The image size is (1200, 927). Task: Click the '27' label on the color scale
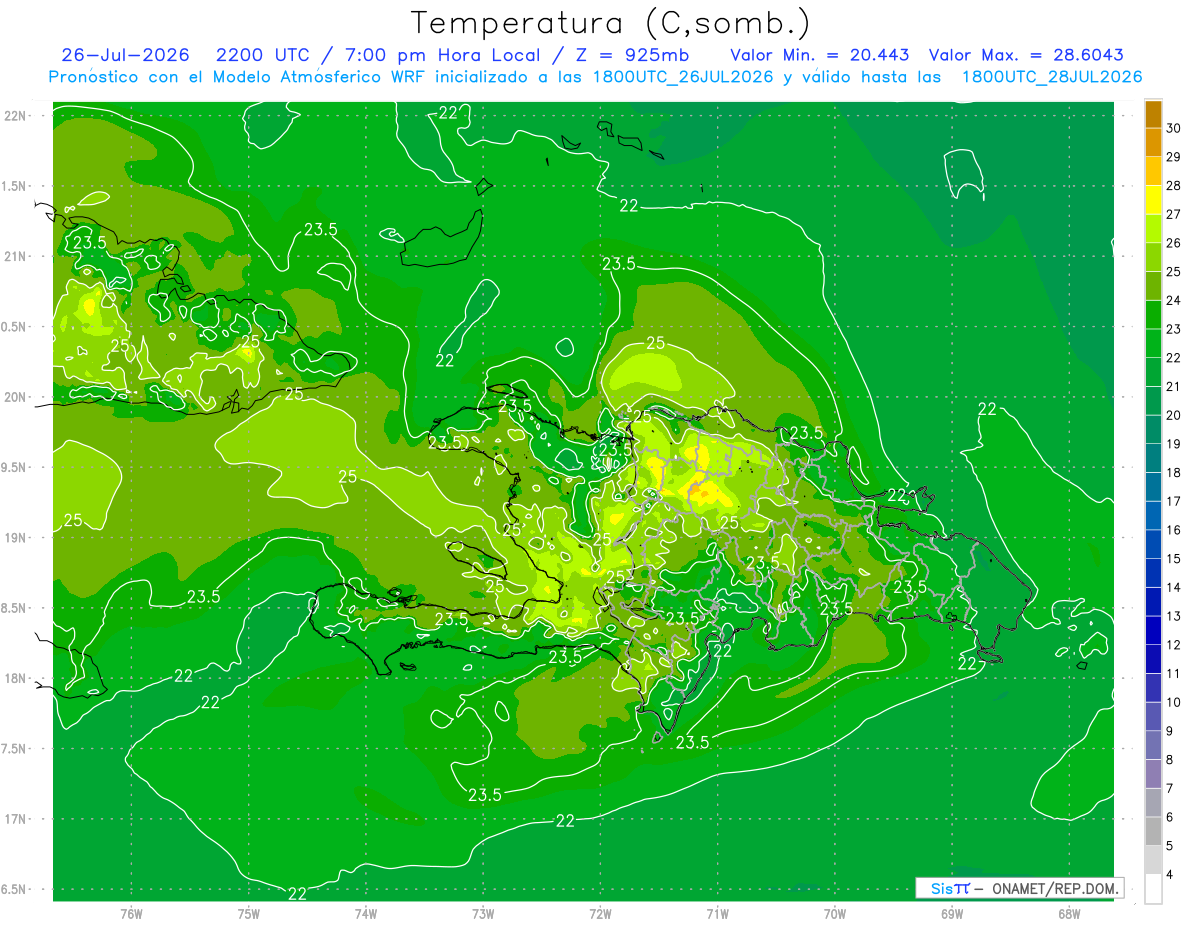pos(1174,214)
